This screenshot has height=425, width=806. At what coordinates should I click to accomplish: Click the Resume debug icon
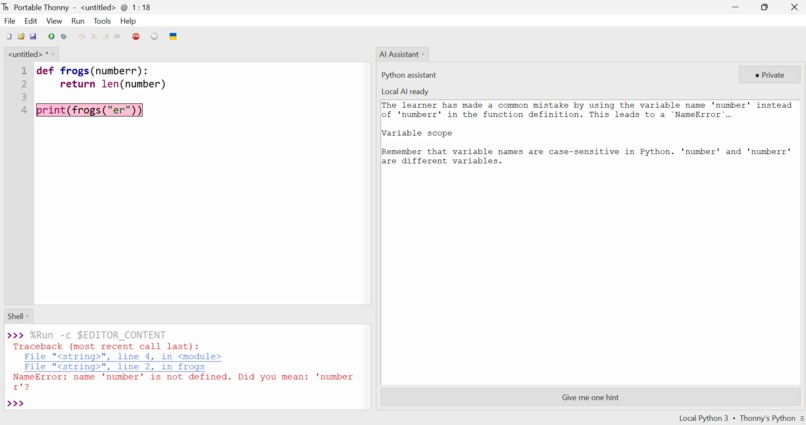[x=117, y=36]
